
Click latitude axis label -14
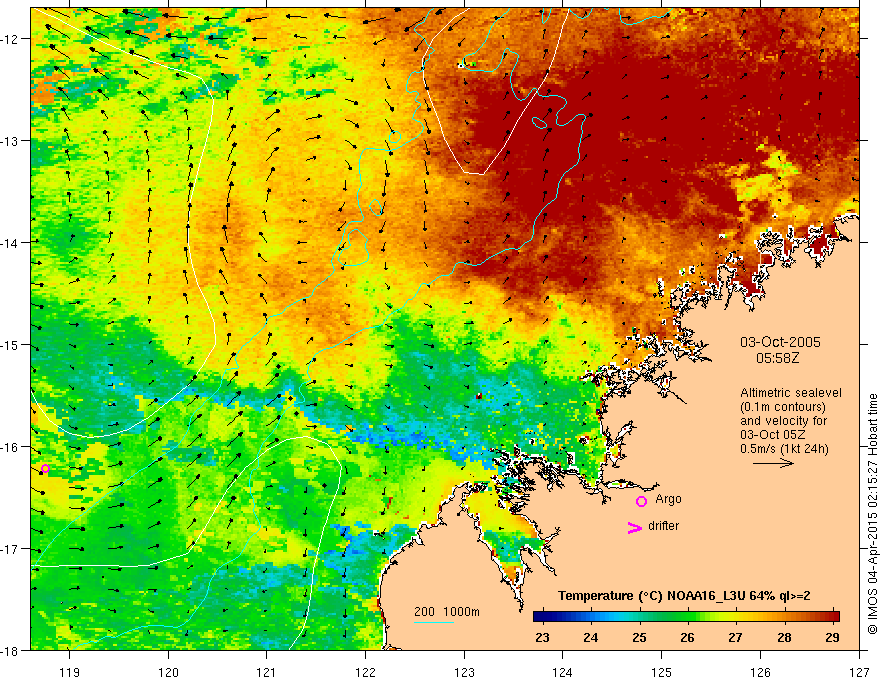tap(11, 243)
